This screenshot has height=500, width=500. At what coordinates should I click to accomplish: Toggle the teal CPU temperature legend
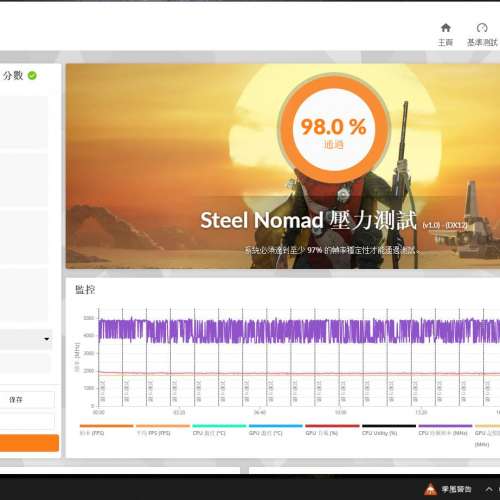pyautogui.click(x=219, y=430)
